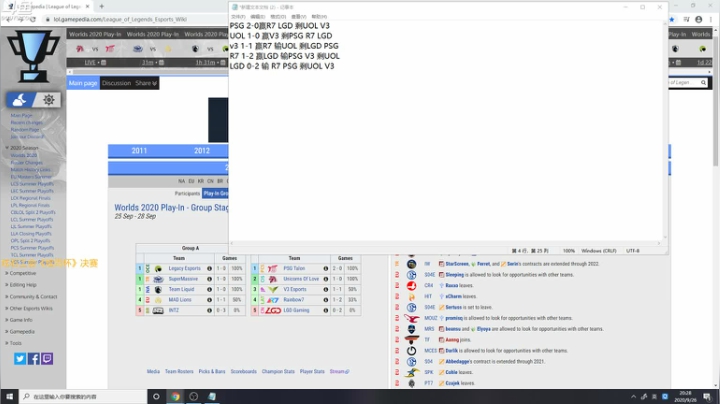Open the wiki's Twitch icon link

coord(47,359)
